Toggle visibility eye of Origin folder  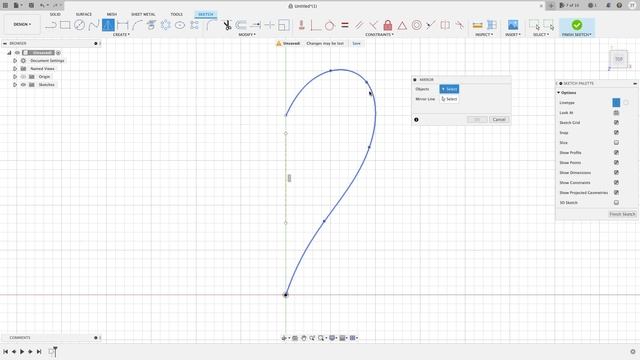[x=23, y=77]
